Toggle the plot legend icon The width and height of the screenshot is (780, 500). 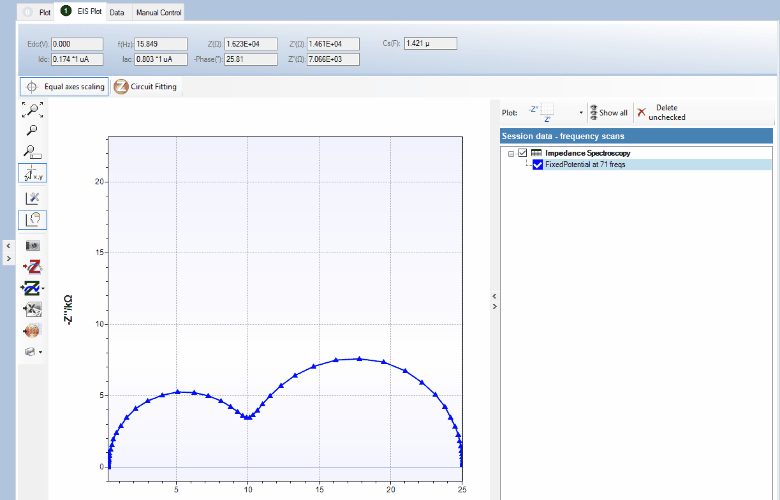click(x=32, y=220)
